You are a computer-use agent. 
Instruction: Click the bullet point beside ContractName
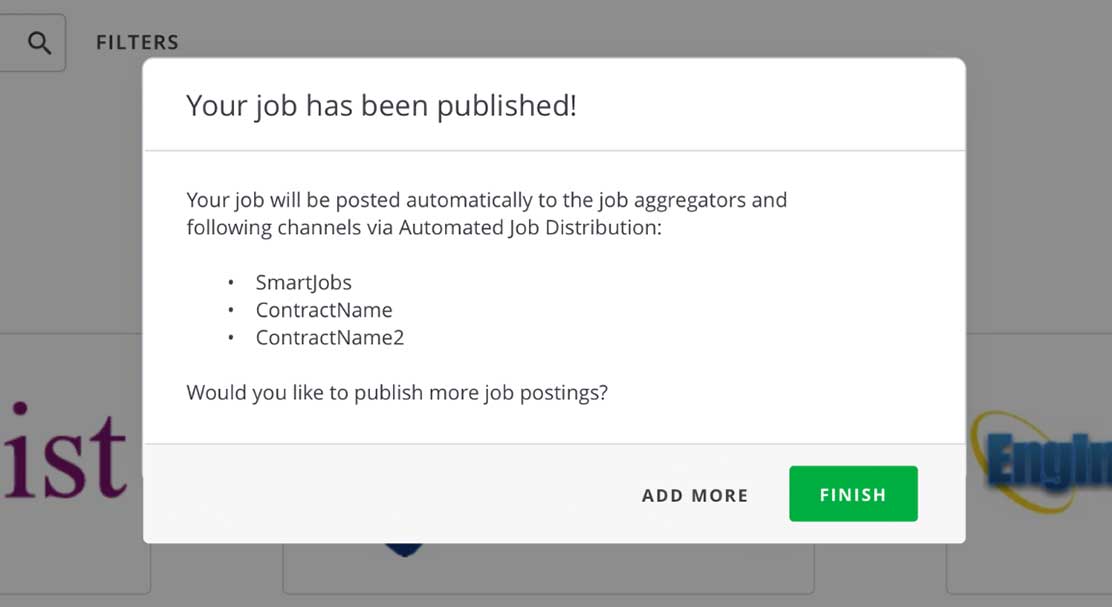(x=231, y=311)
